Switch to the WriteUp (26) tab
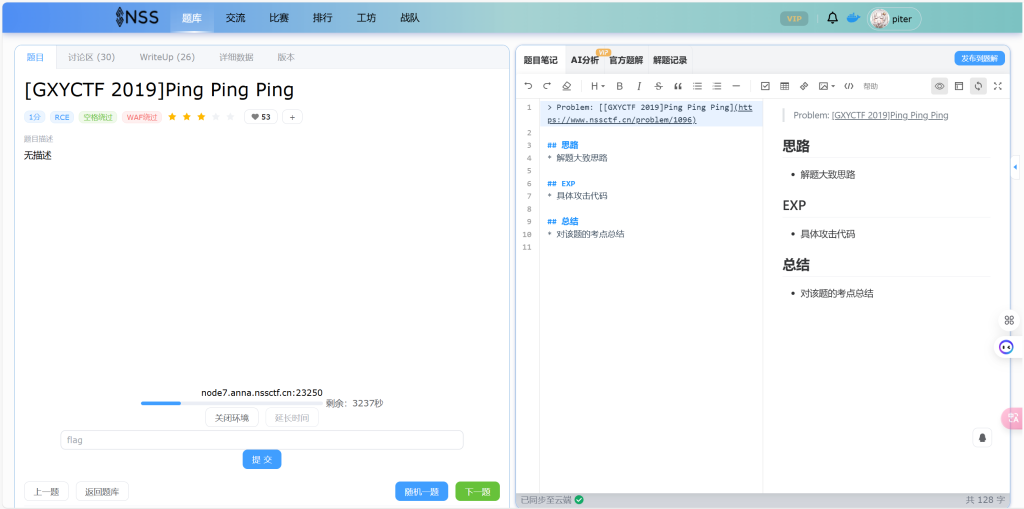 [167, 57]
